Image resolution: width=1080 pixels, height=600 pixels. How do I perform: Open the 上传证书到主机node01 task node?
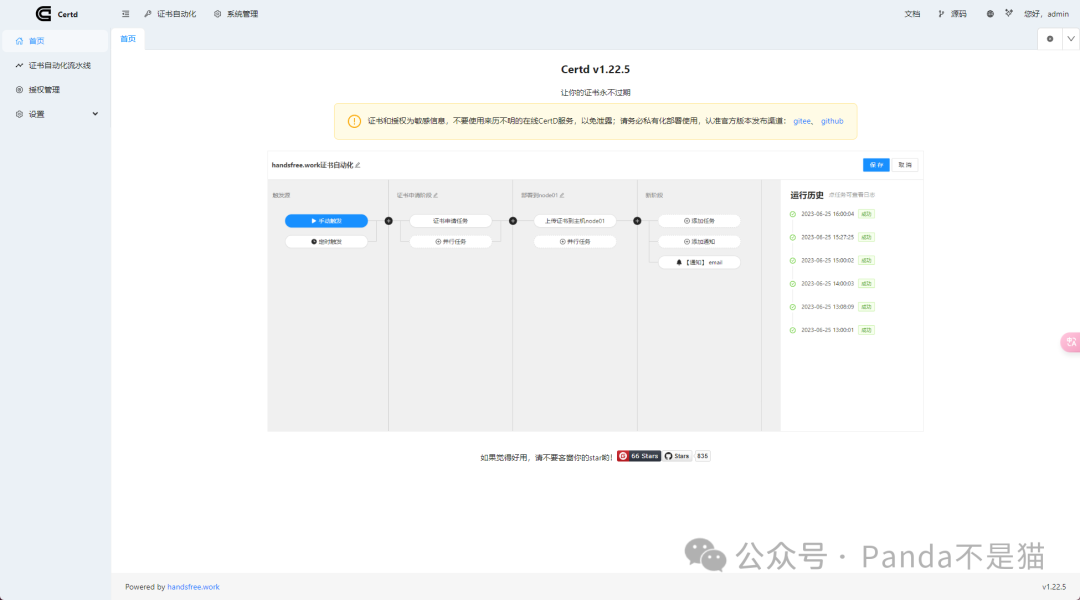pyautogui.click(x=575, y=221)
